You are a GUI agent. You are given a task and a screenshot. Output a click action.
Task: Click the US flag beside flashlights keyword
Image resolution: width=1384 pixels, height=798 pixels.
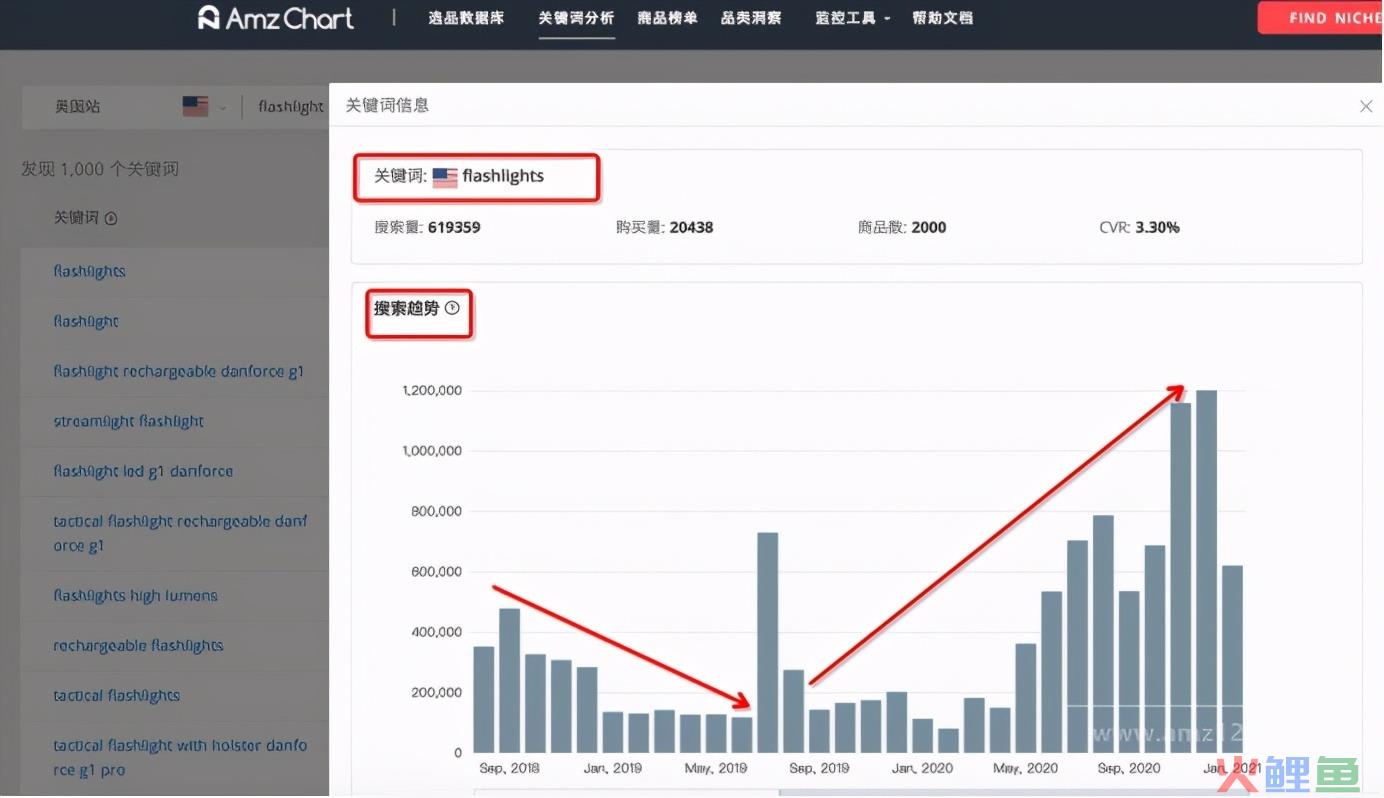click(445, 177)
